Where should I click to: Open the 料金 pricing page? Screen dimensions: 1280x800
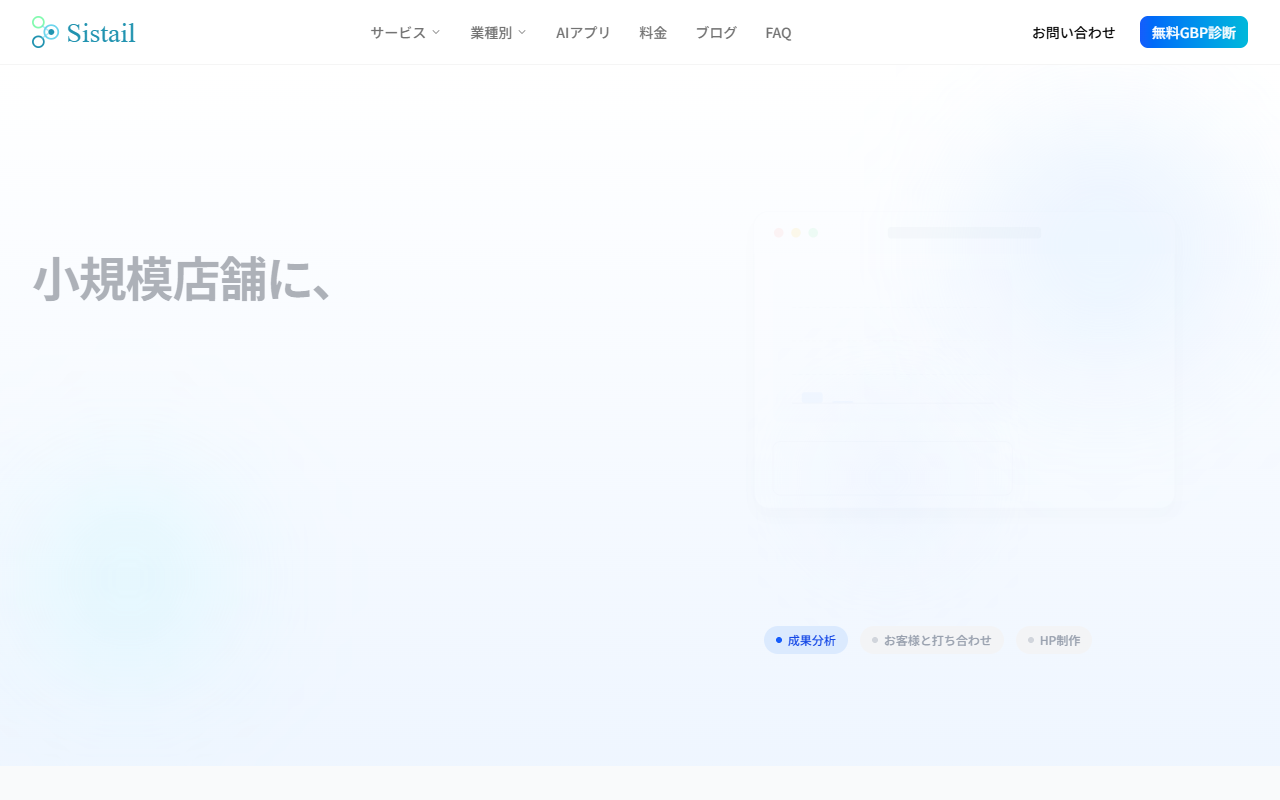pyautogui.click(x=653, y=32)
